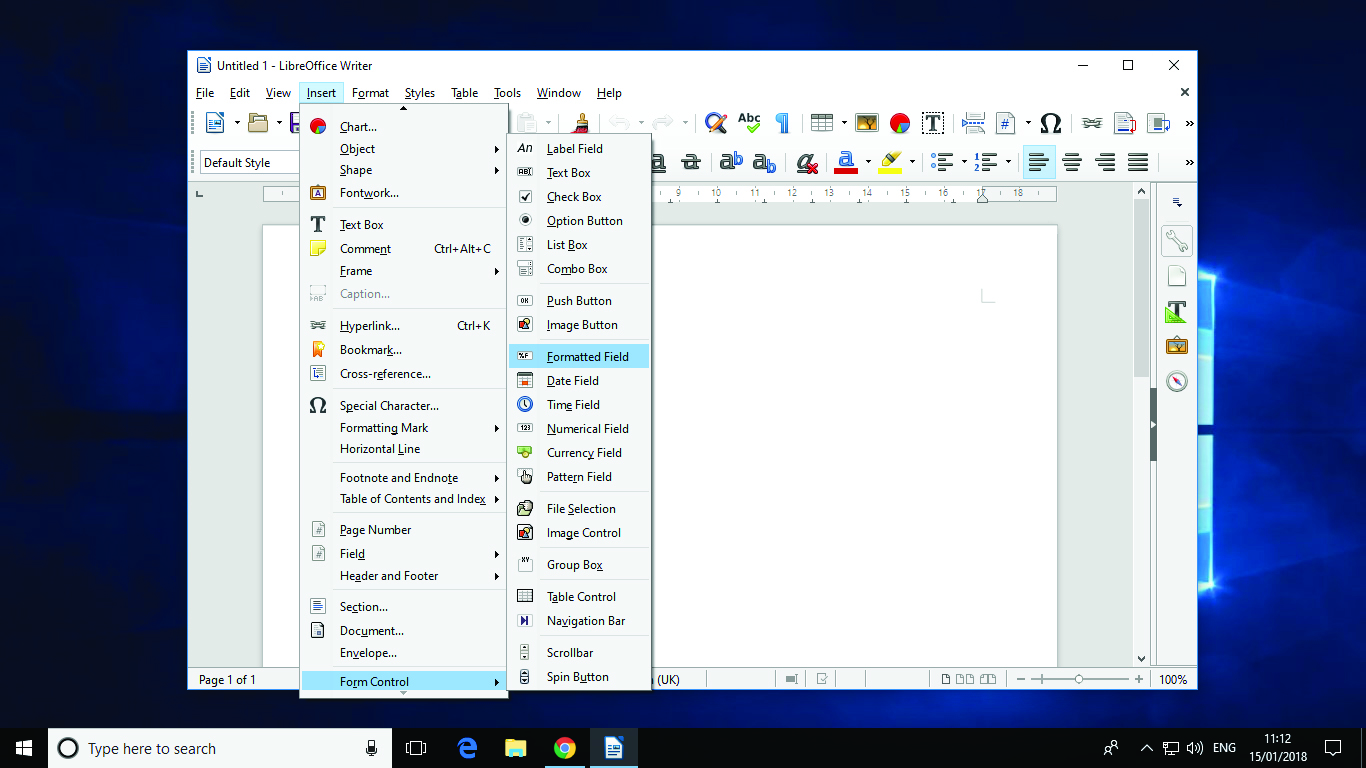
Task: Open the font color dropdown arrow
Action: point(868,162)
